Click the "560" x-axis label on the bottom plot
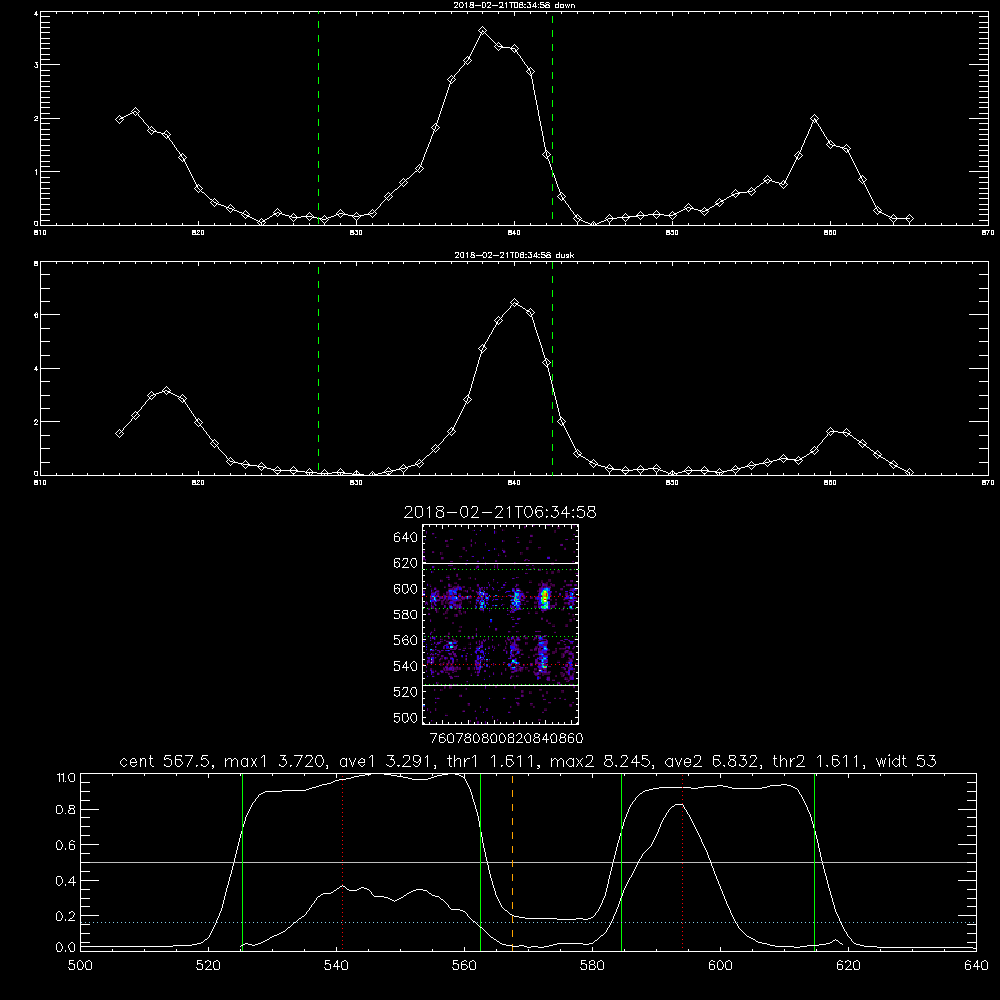Screen dimensions: 1000x1000 pos(464,966)
